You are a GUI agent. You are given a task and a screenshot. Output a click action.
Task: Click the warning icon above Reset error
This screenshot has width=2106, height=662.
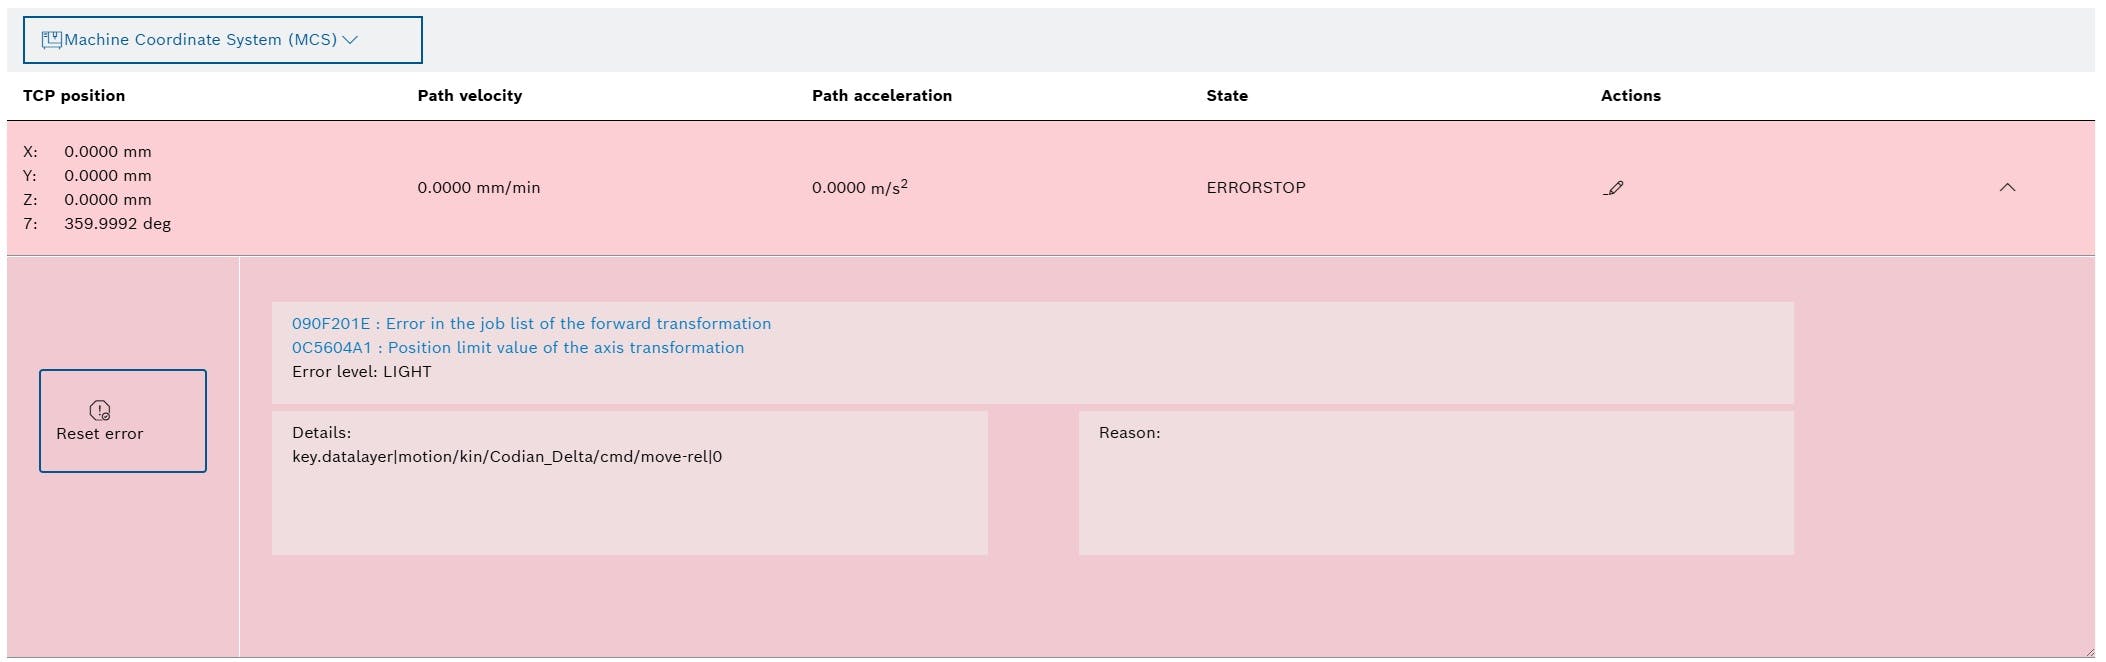point(100,410)
